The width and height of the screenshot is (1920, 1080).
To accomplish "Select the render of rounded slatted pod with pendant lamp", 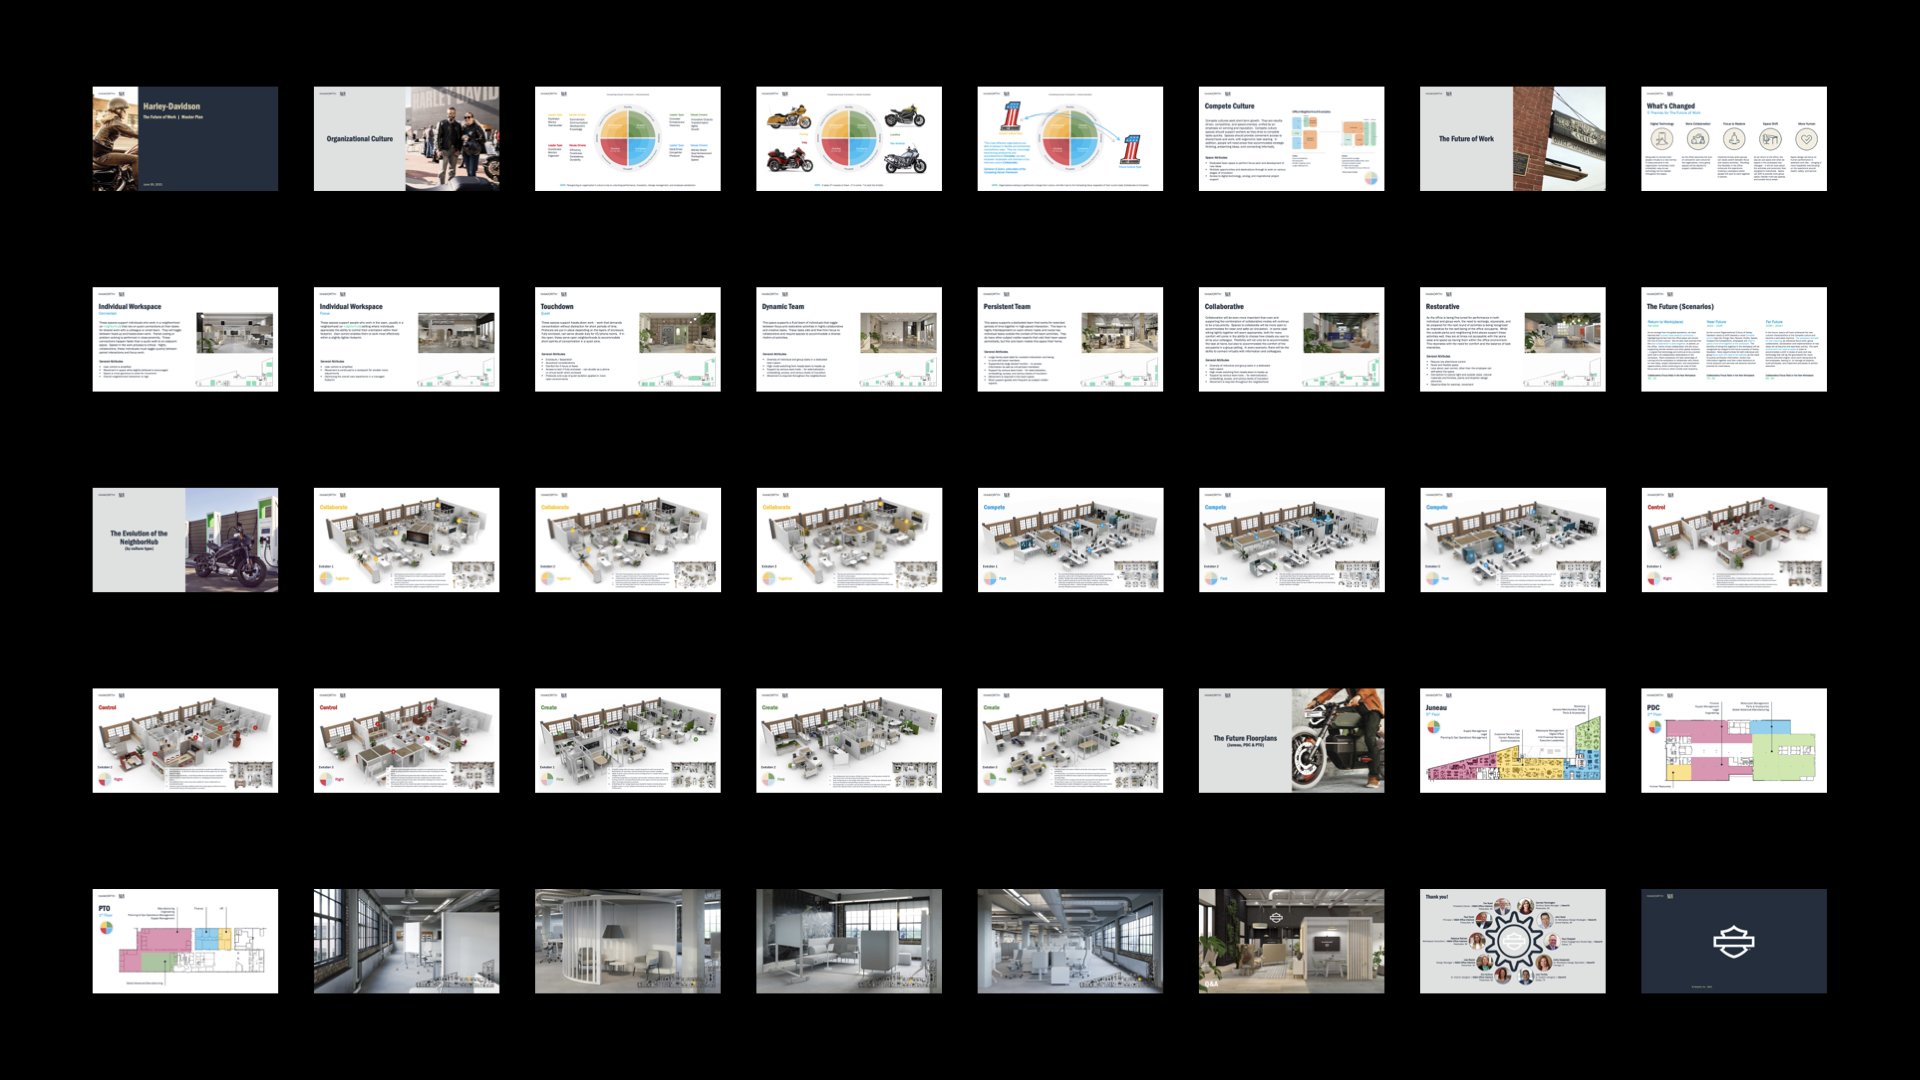I will coord(628,941).
